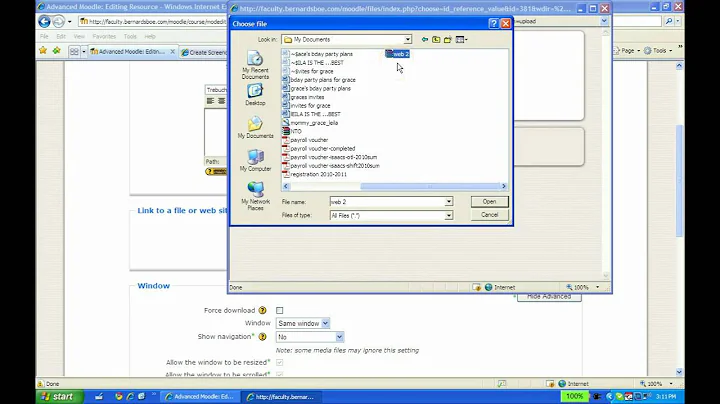The width and height of the screenshot is (720, 404).
Task: Open My Recent Documents in places bar
Action: pyautogui.click(x=255, y=65)
